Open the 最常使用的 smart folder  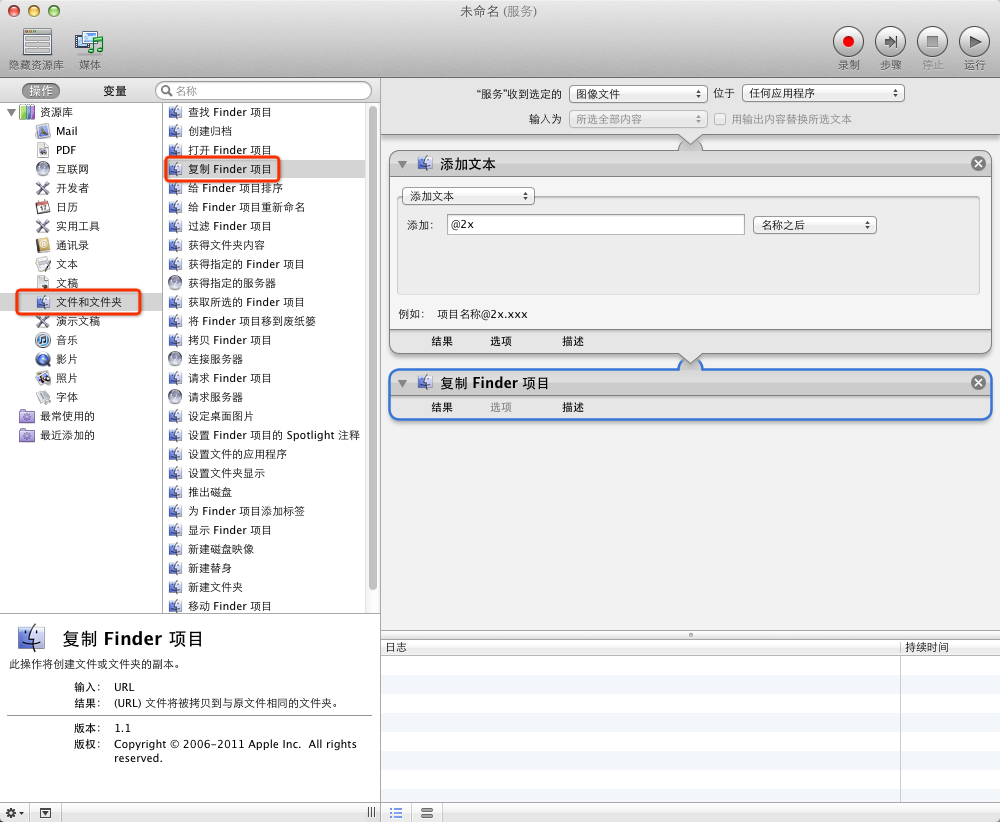pyautogui.click(x=67, y=416)
